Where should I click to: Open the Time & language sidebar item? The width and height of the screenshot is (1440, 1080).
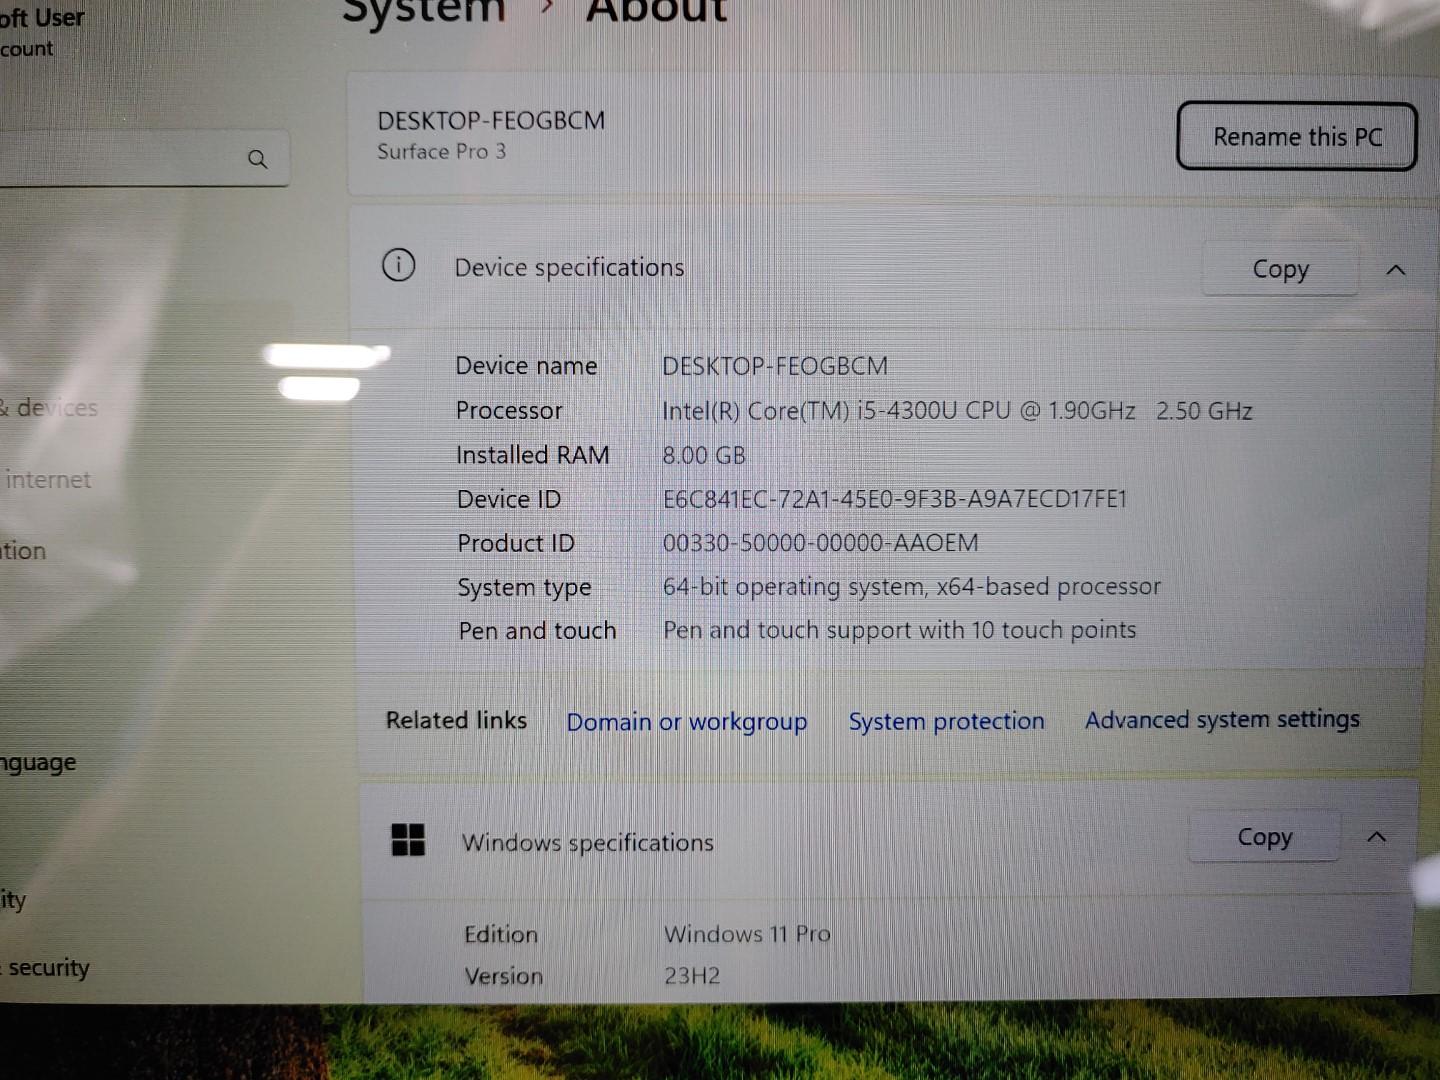[x=38, y=763]
